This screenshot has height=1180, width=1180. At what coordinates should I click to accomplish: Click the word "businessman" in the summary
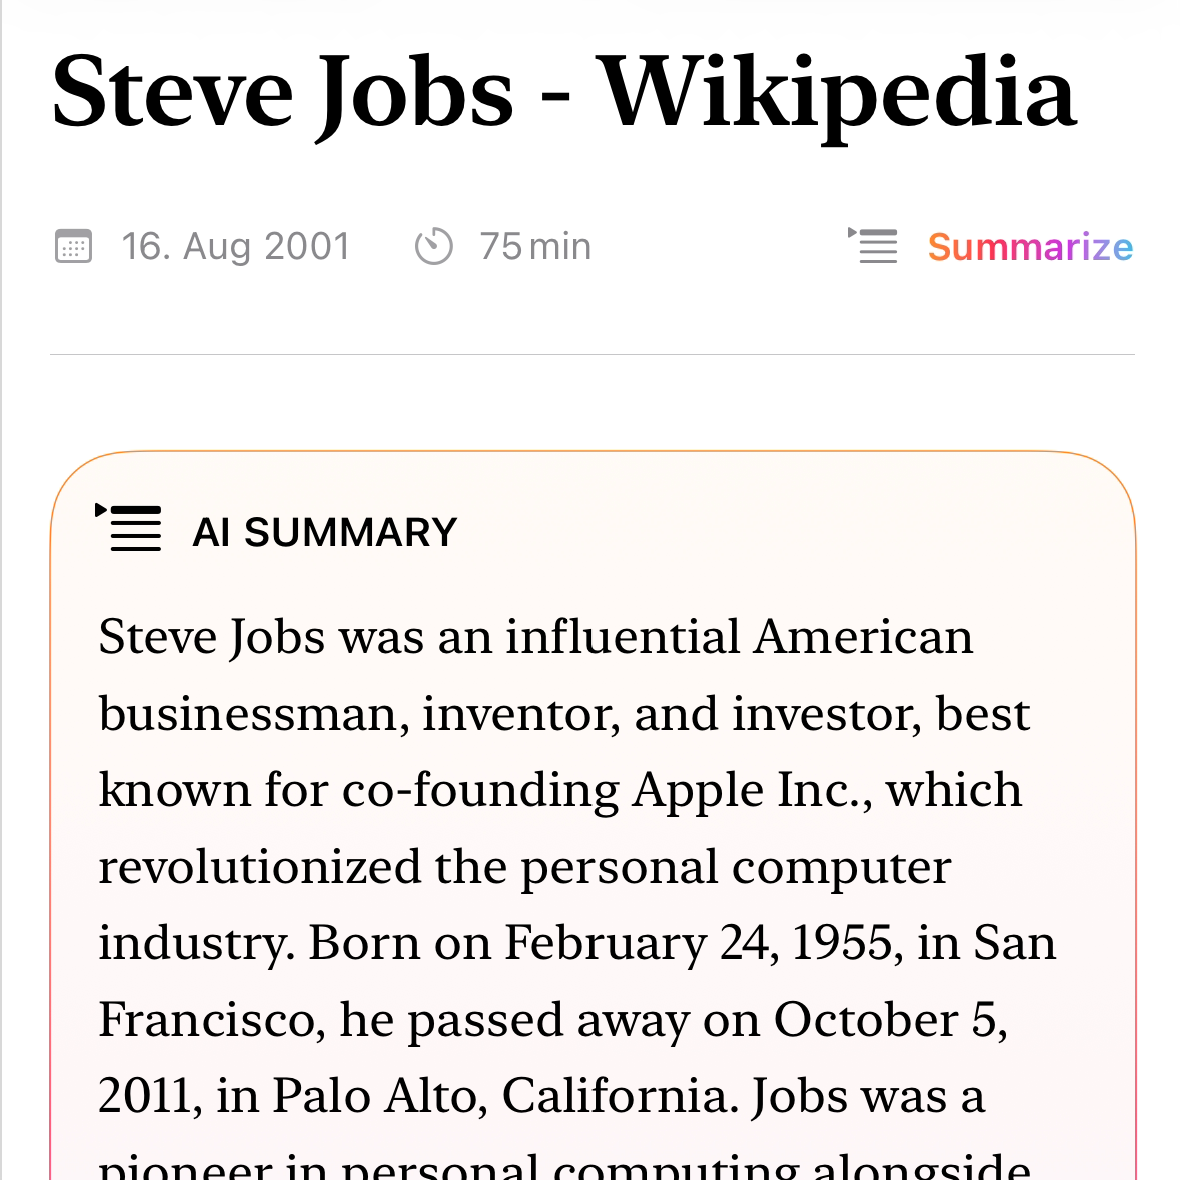tap(253, 714)
